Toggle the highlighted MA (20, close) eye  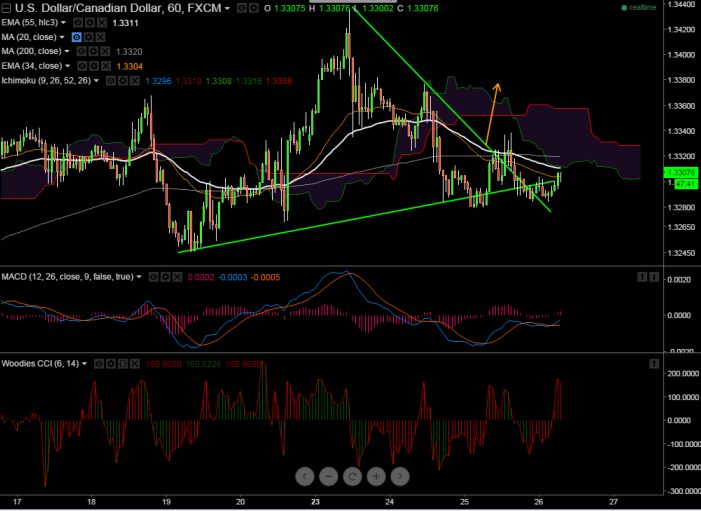[x=76, y=37]
